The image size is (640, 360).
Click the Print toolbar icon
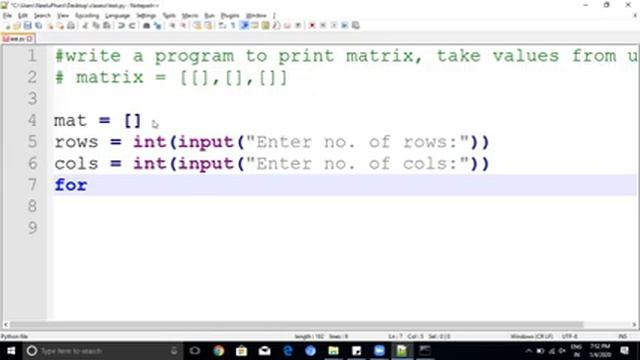pos(71,25)
